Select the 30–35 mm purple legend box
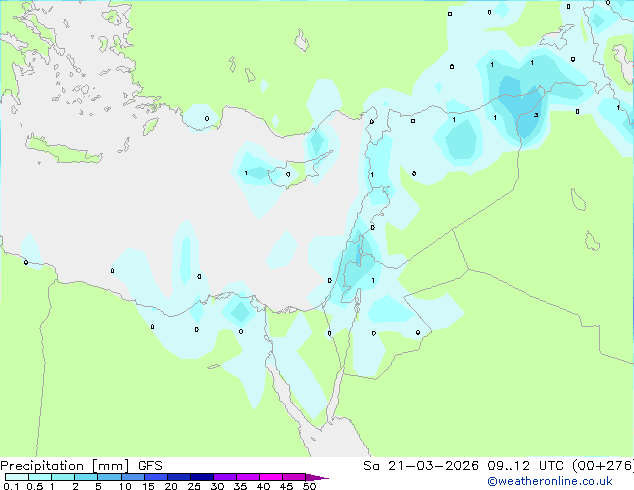This screenshot has width=634, height=490. (225, 477)
